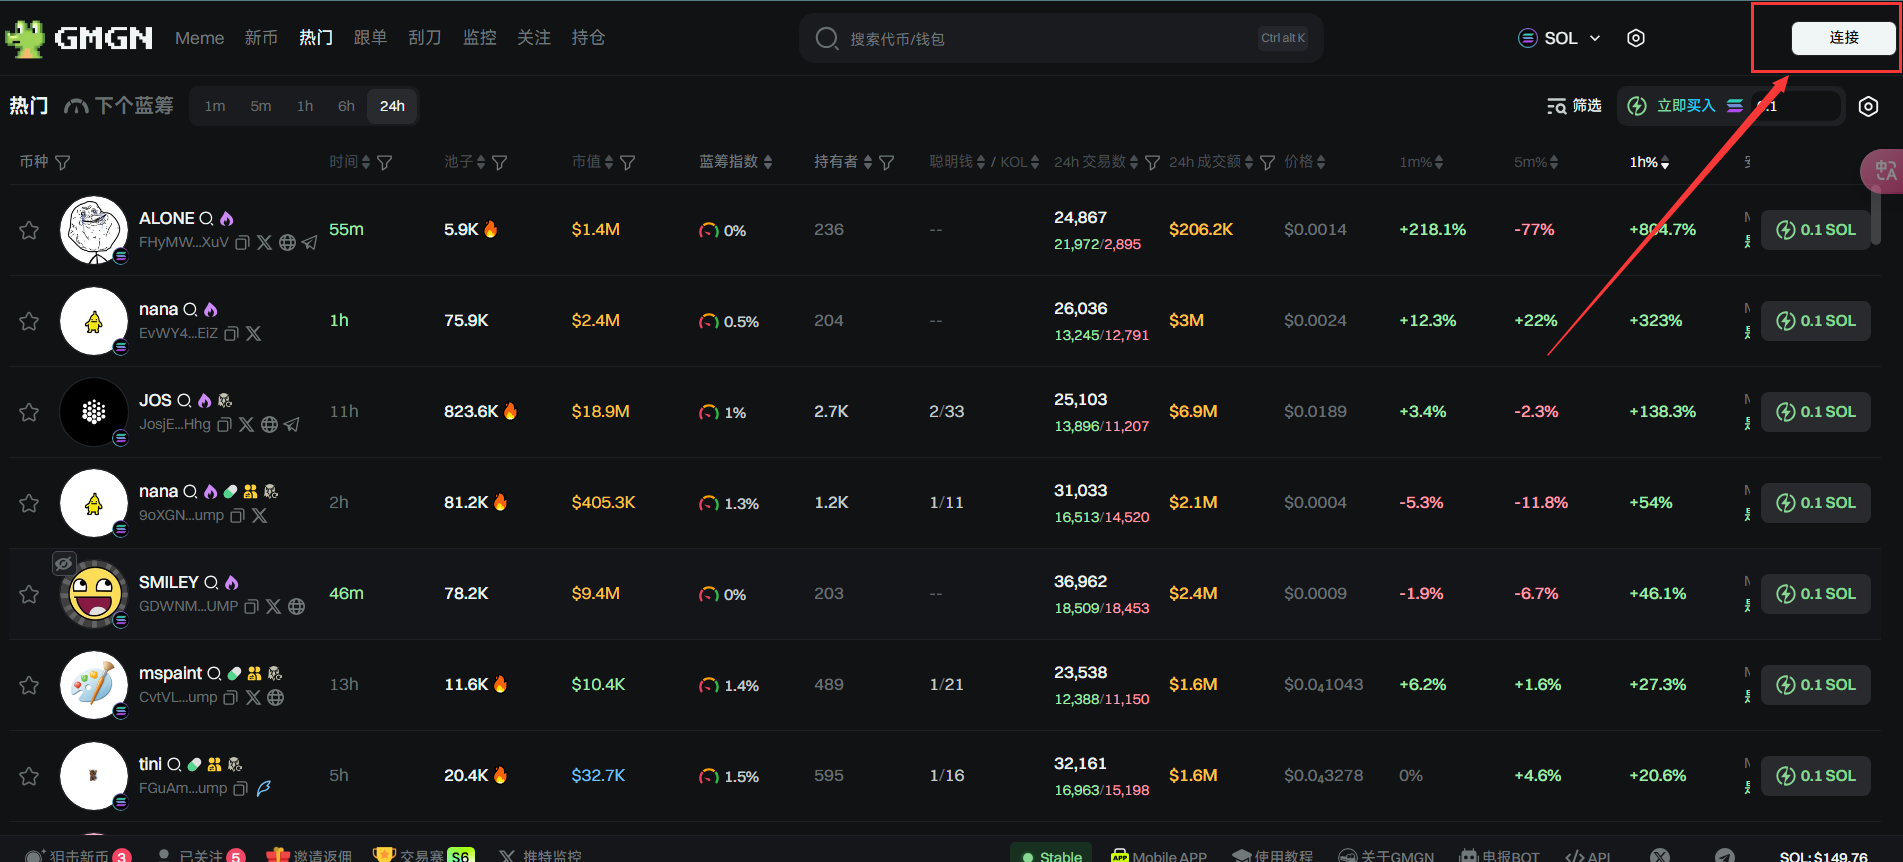Open Mobile APP link
The image size is (1903, 862).
[x=1159, y=856]
